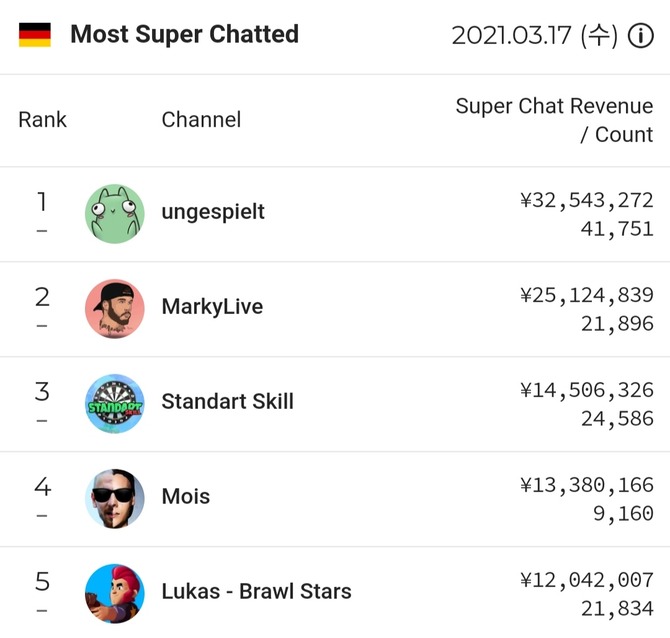This screenshot has height=638, width=670.
Task: Click the Rank column header
Action: (x=42, y=120)
